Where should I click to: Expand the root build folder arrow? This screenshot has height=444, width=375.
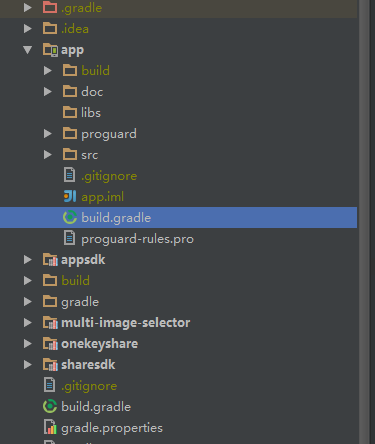point(28,281)
